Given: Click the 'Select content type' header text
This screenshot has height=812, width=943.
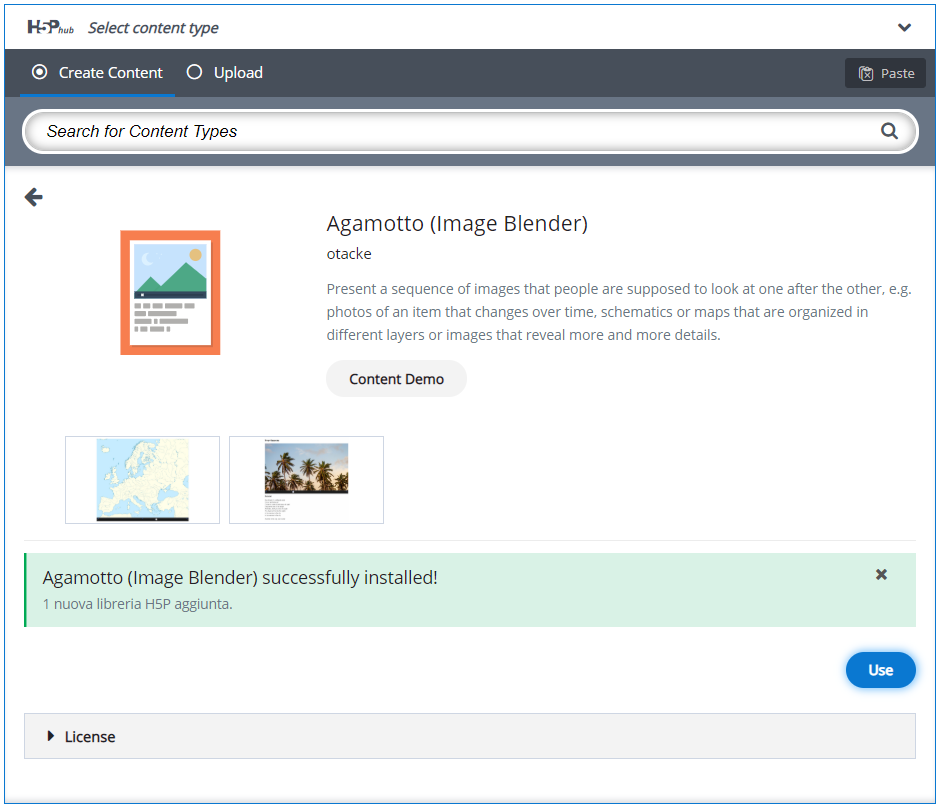Looking at the screenshot, I should point(153,28).
